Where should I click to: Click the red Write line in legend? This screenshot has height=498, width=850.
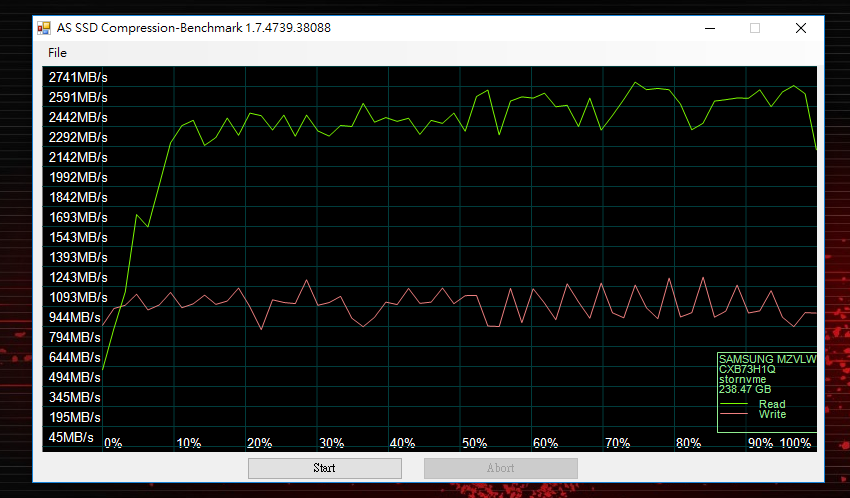[733, 414]
